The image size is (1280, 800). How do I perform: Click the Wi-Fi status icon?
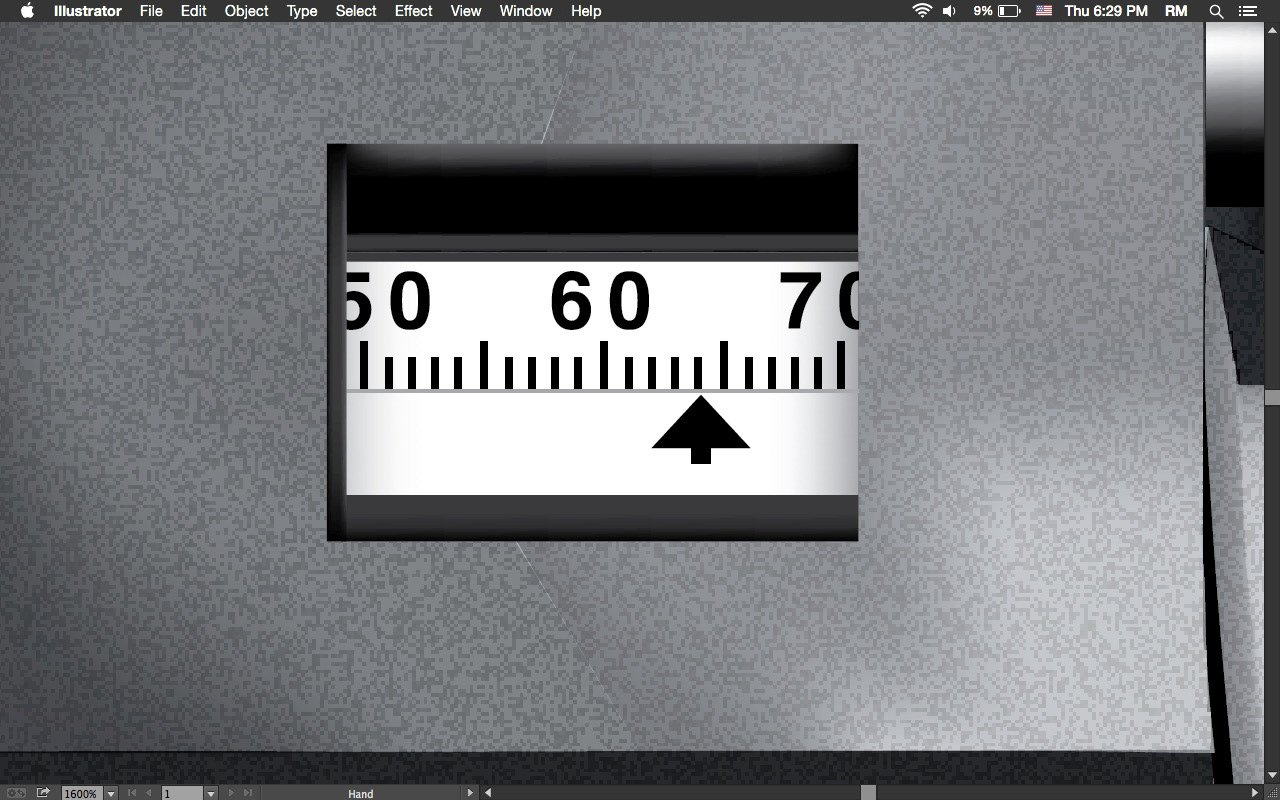[921, 11]
